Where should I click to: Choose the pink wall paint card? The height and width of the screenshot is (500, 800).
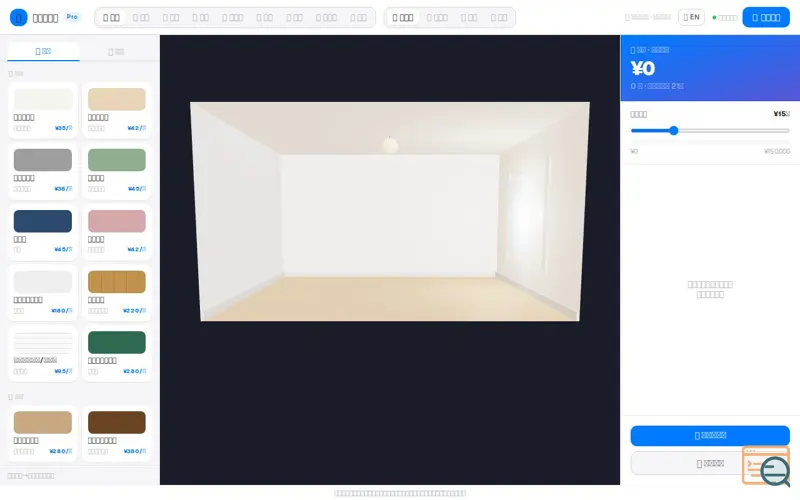[x=117, y=232]
